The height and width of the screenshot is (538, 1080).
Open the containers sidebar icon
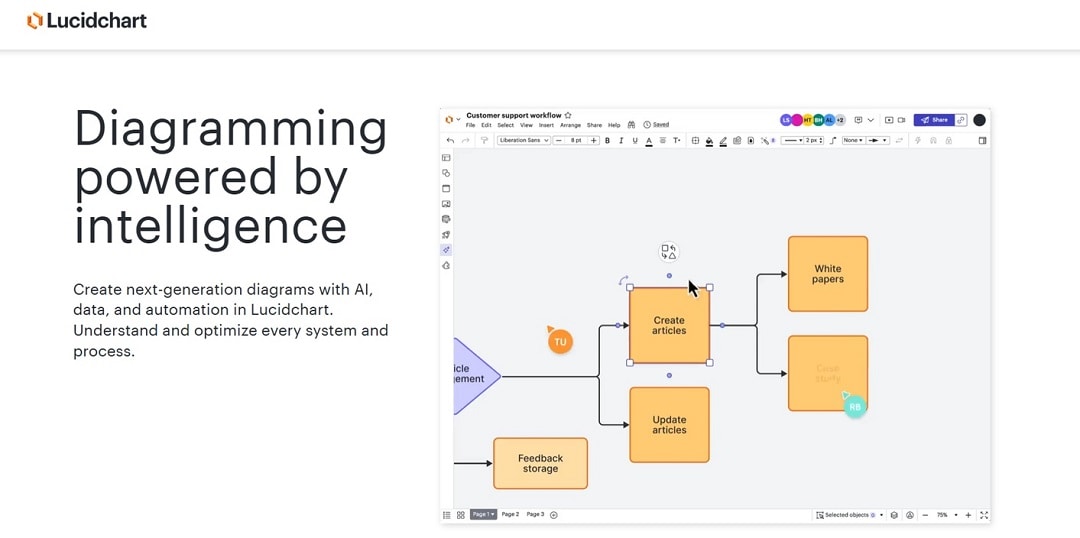tap(446, 188)
